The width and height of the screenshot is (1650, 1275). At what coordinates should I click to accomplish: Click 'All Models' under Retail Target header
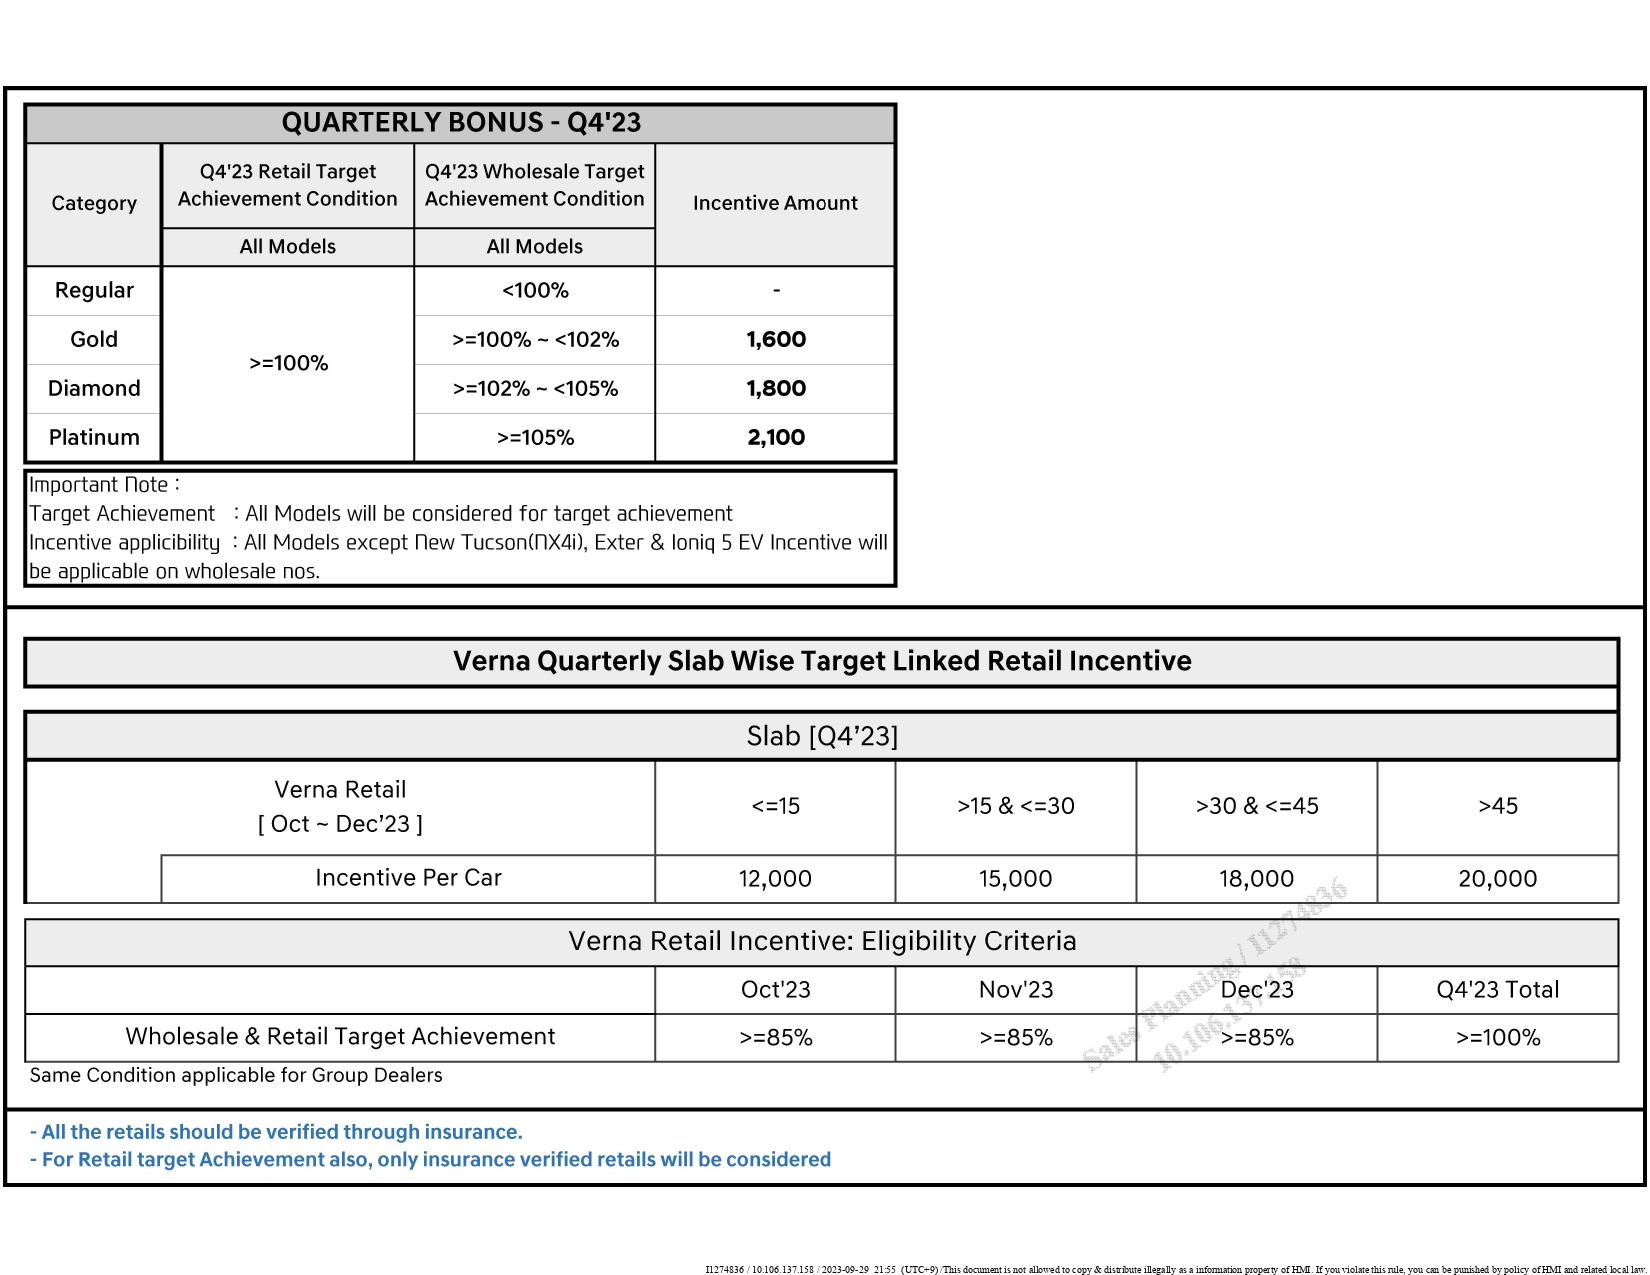(288, 247)
